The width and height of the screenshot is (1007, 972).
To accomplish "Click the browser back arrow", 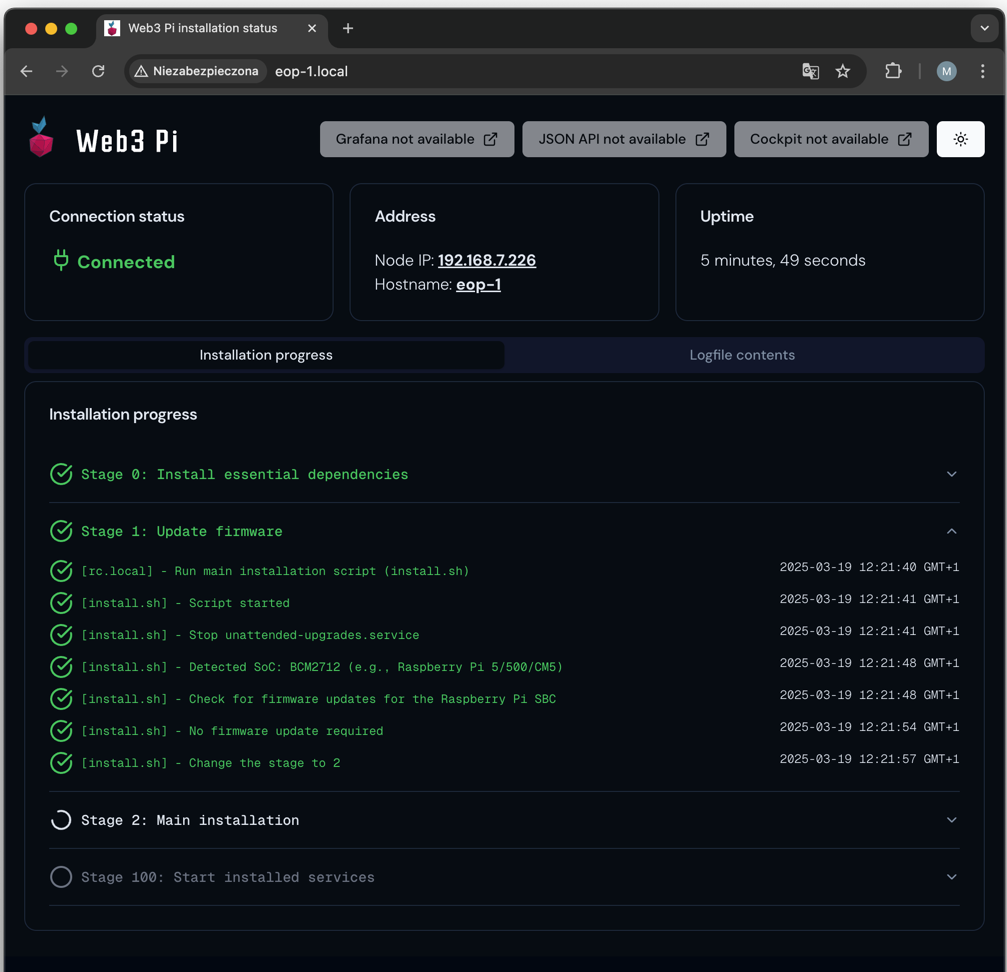I will coord(26,71).
